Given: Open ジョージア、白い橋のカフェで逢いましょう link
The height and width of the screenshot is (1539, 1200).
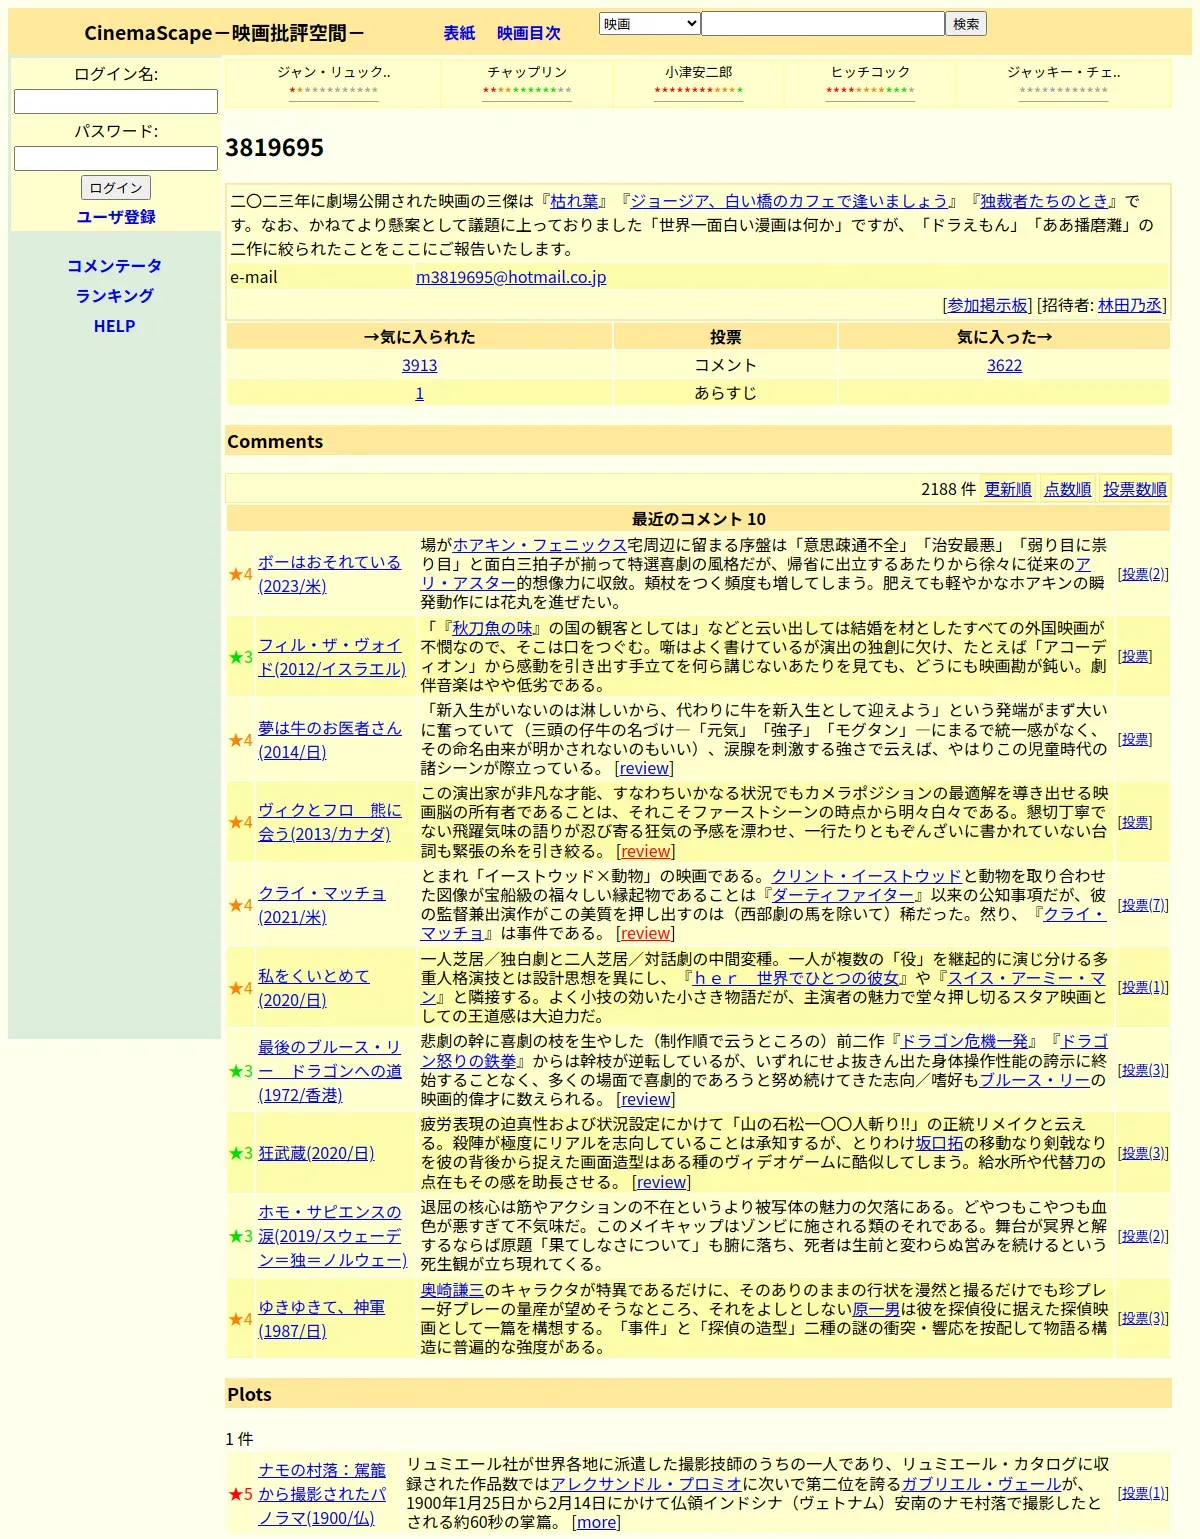Looking at the screenshot, I should point(789,201).
